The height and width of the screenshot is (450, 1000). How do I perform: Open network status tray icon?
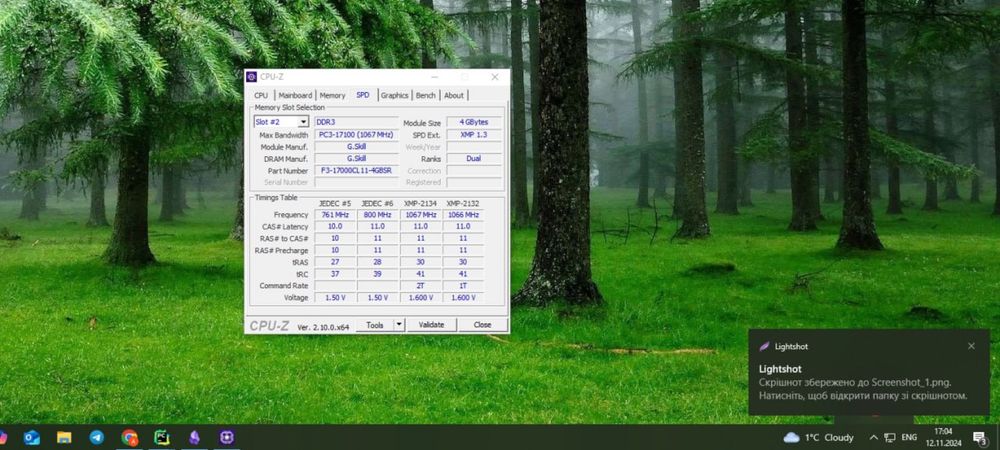[890, 437]
